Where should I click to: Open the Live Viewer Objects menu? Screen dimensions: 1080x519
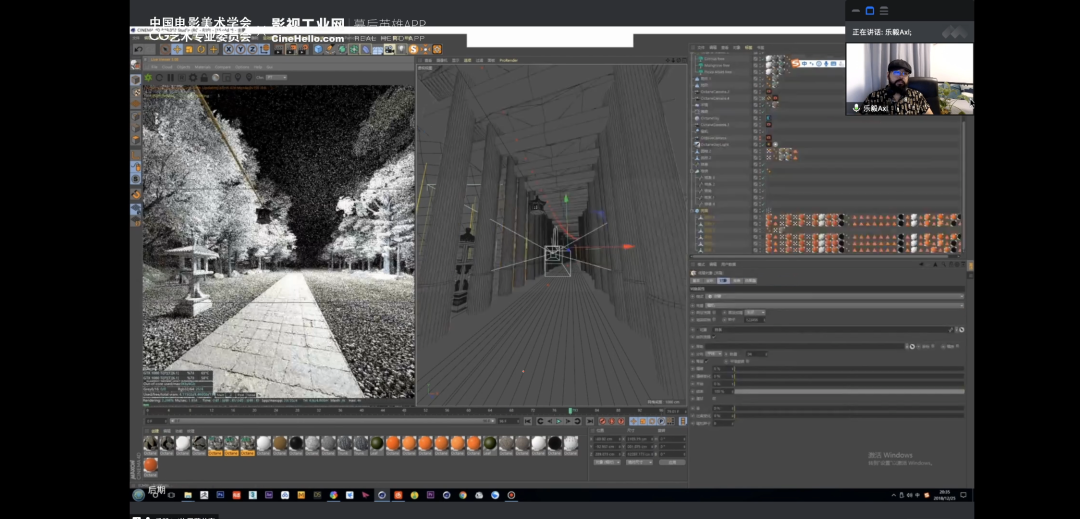click(x=183, y=67)
